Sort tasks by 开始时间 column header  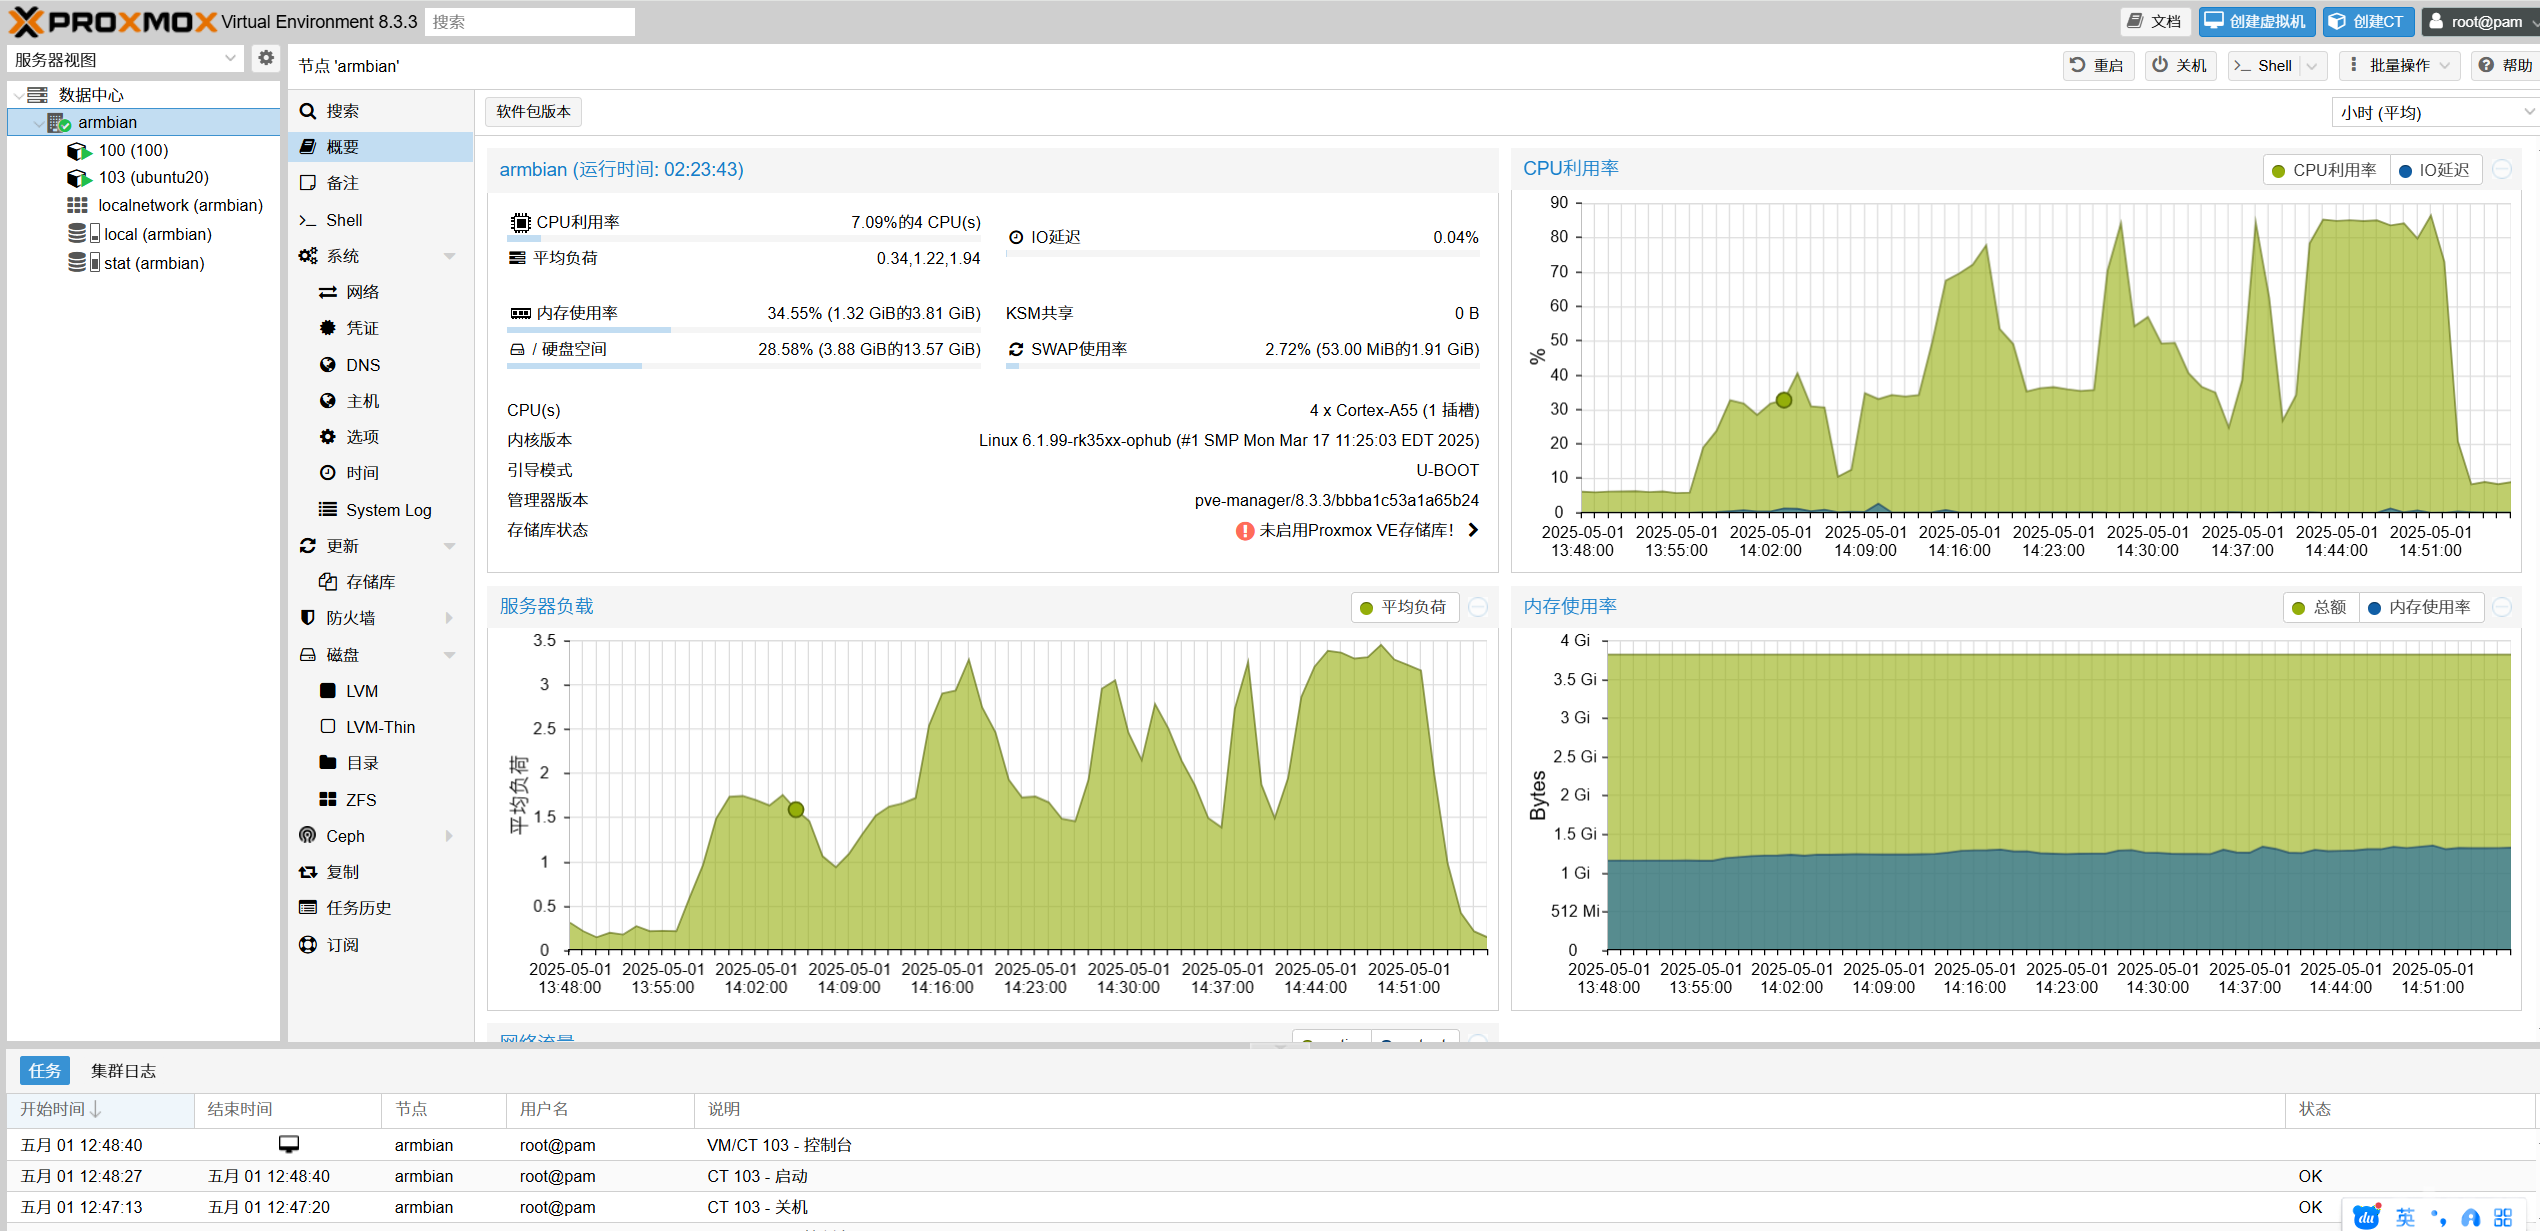100,1109
